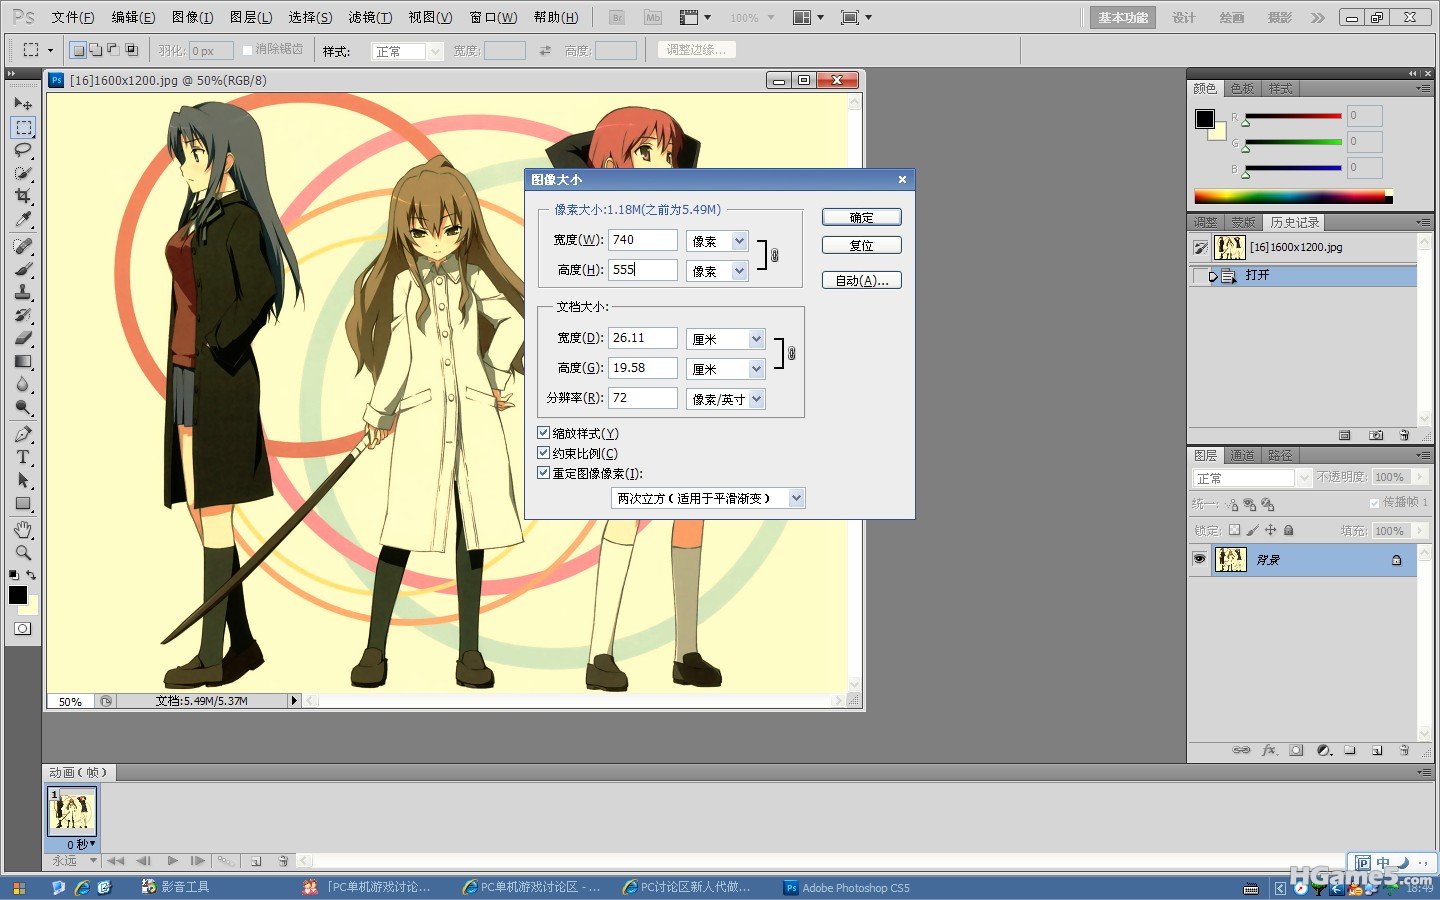This screenshot has width=1440, height=900.
Task: Toggle the 缩放样式(Y) checkbox
Action: [544, 433]
